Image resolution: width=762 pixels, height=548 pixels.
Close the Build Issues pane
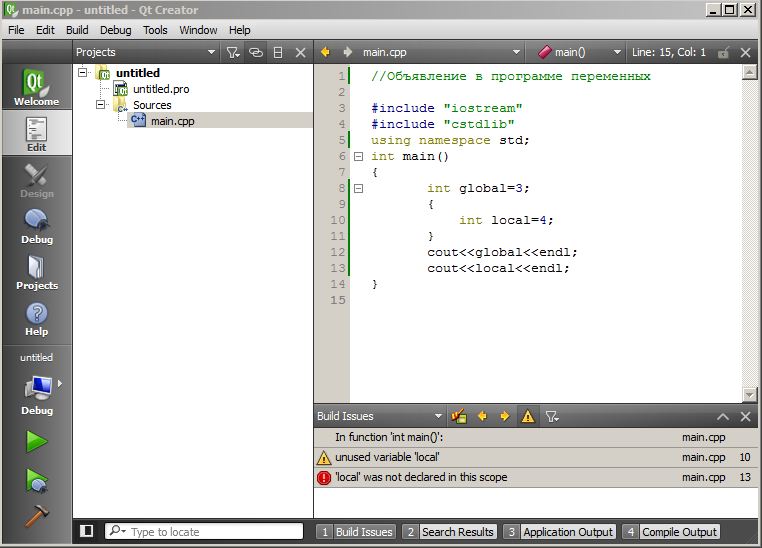click(x=745, y=417)
